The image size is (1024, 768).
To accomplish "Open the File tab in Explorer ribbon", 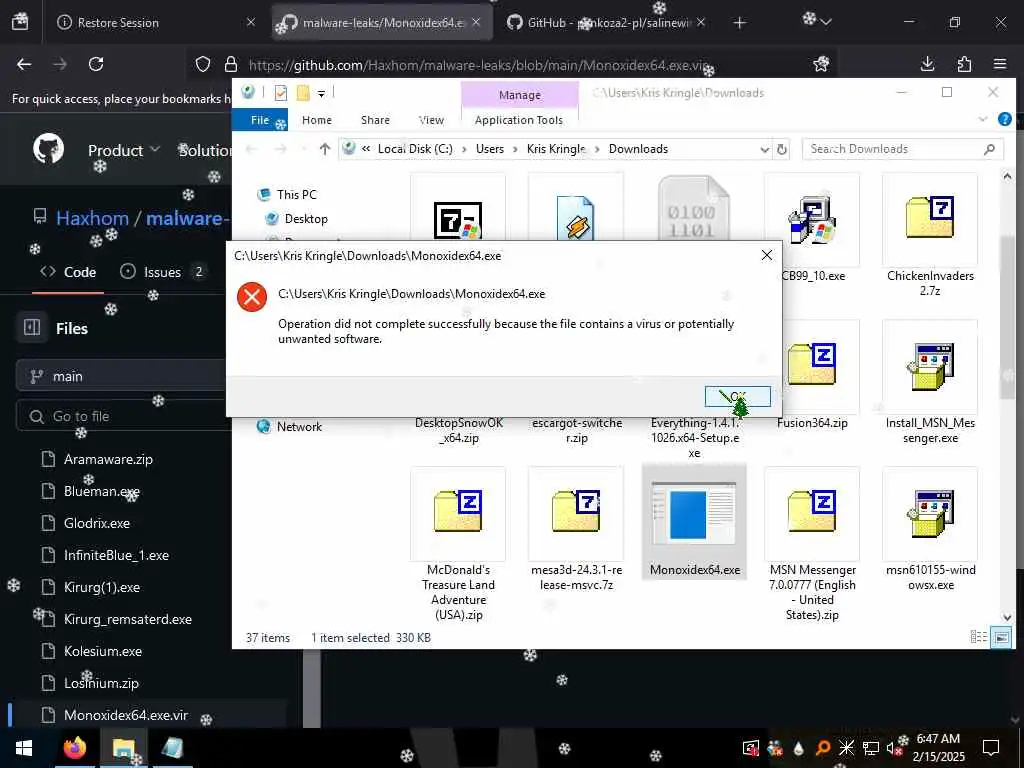I will point(260,120).
